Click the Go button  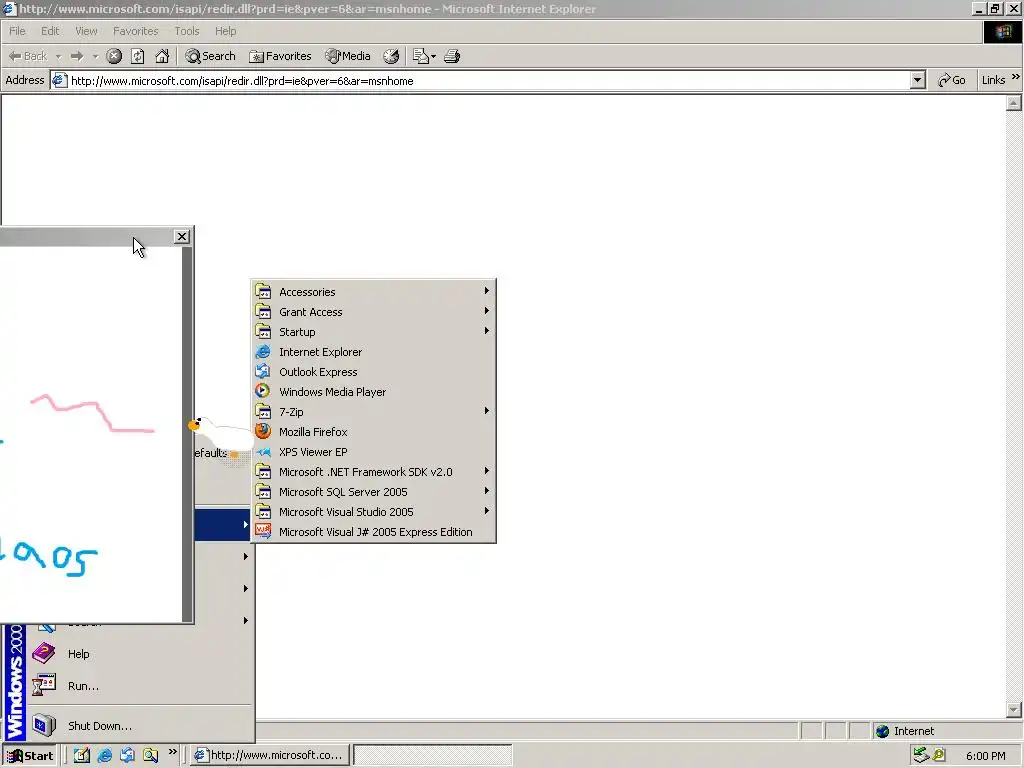coord(952,80)
